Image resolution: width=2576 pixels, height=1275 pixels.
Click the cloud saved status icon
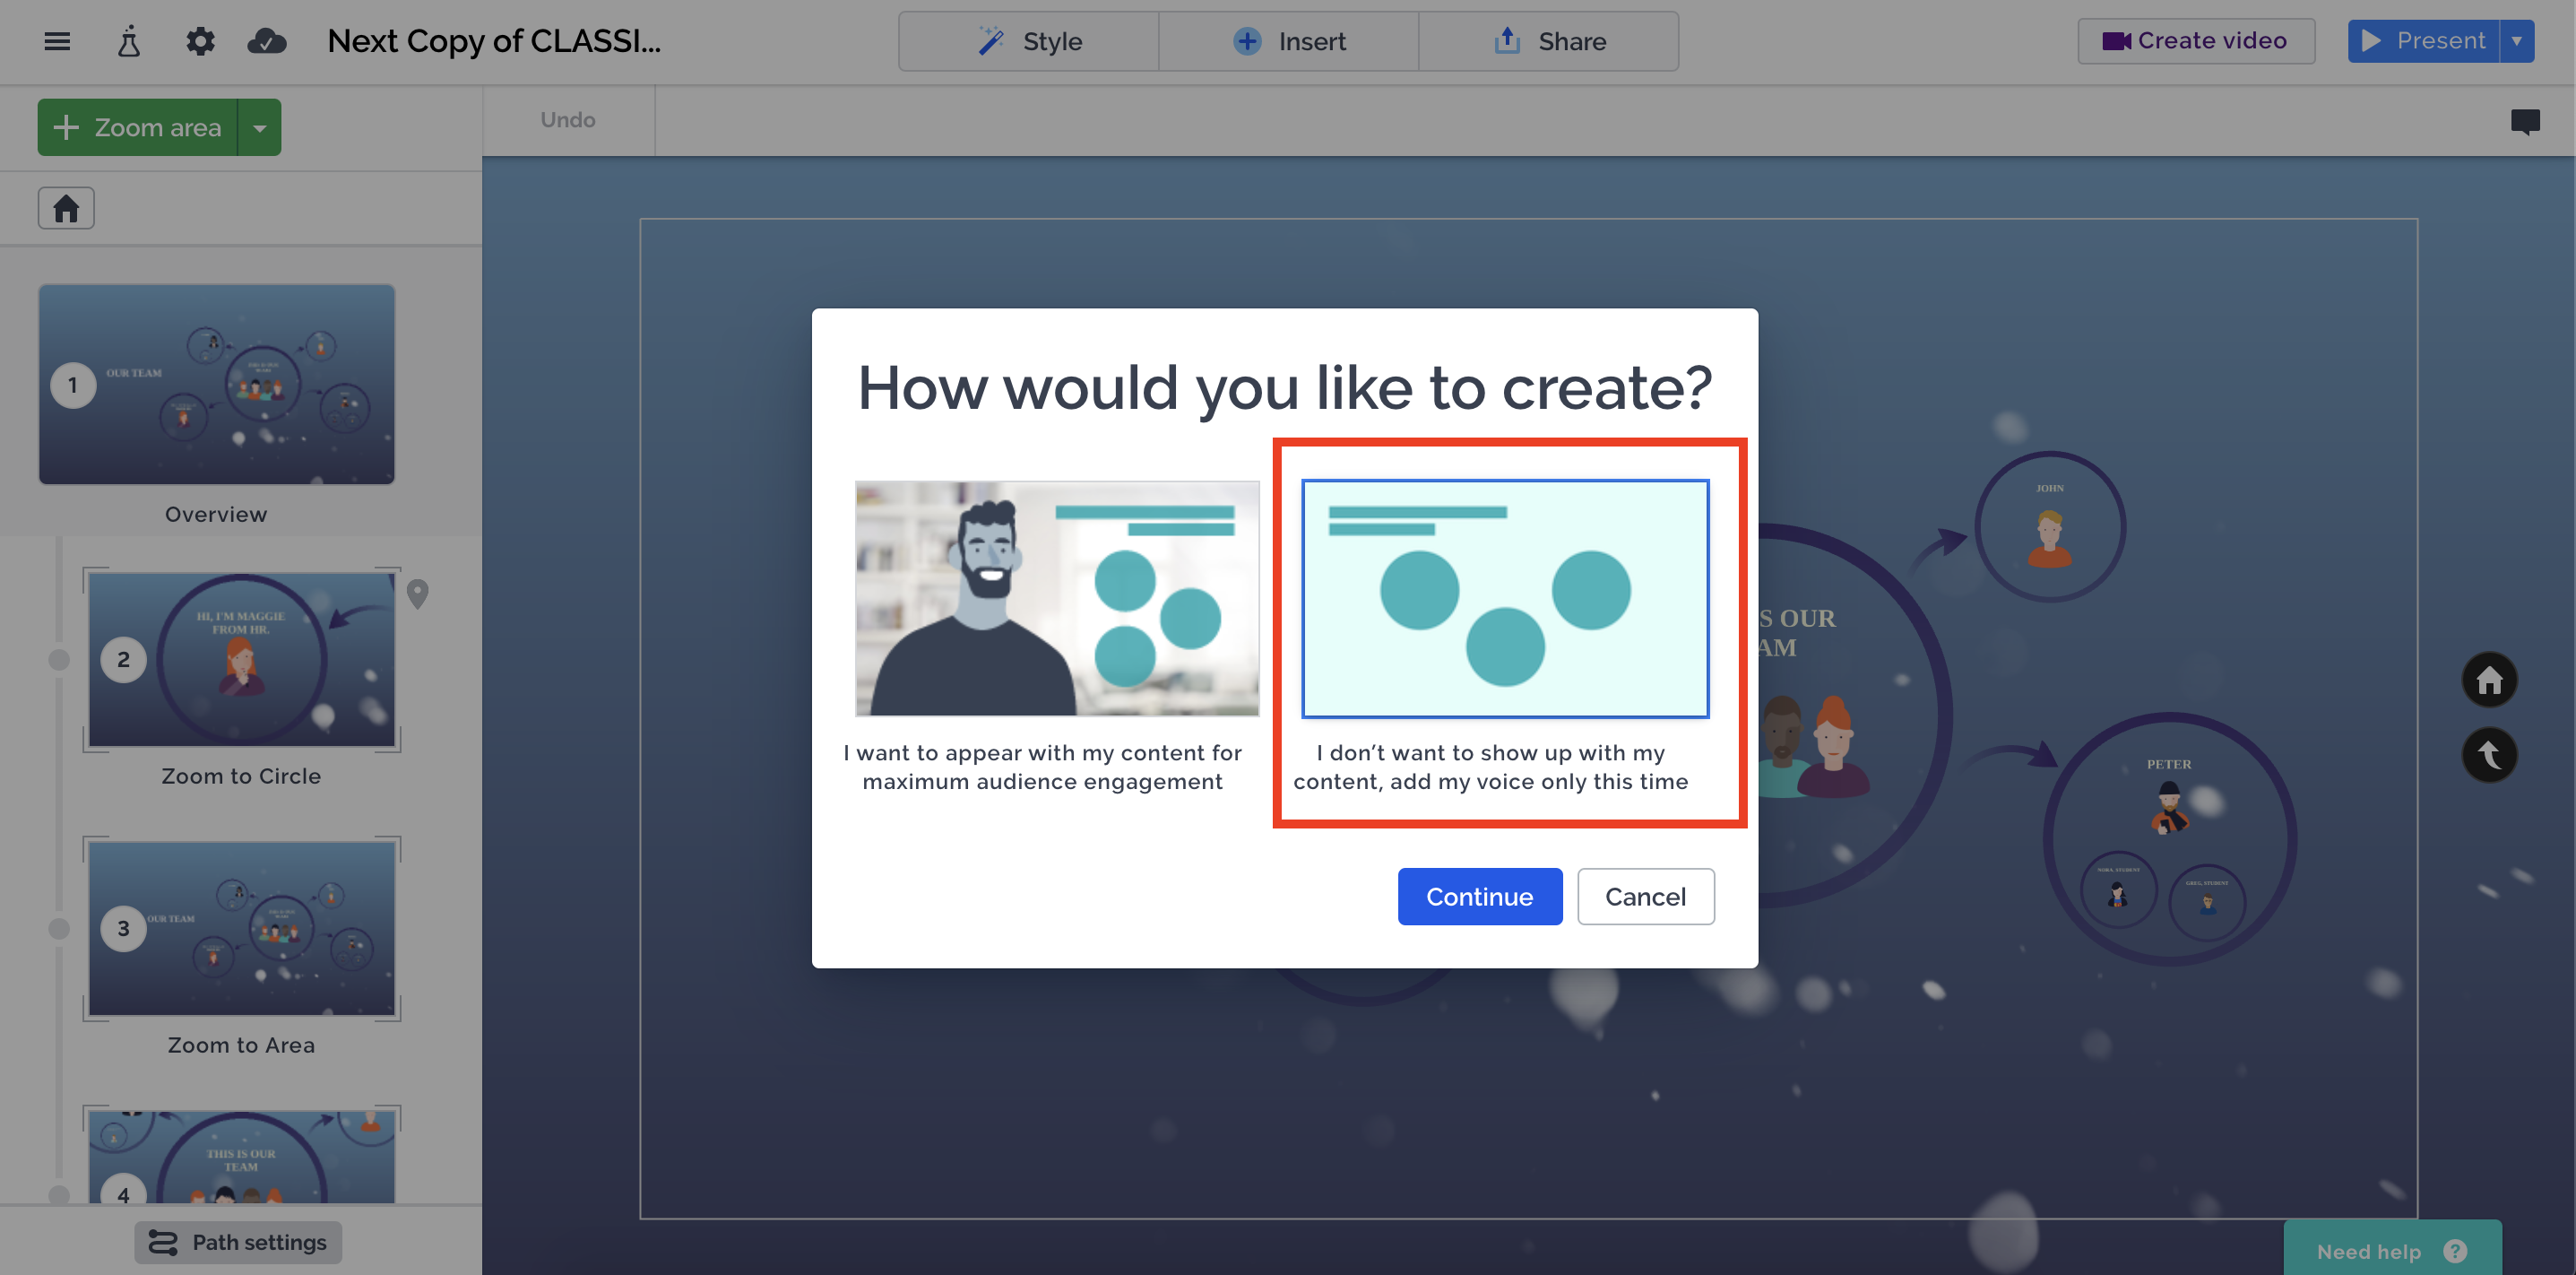click(267, 41)
